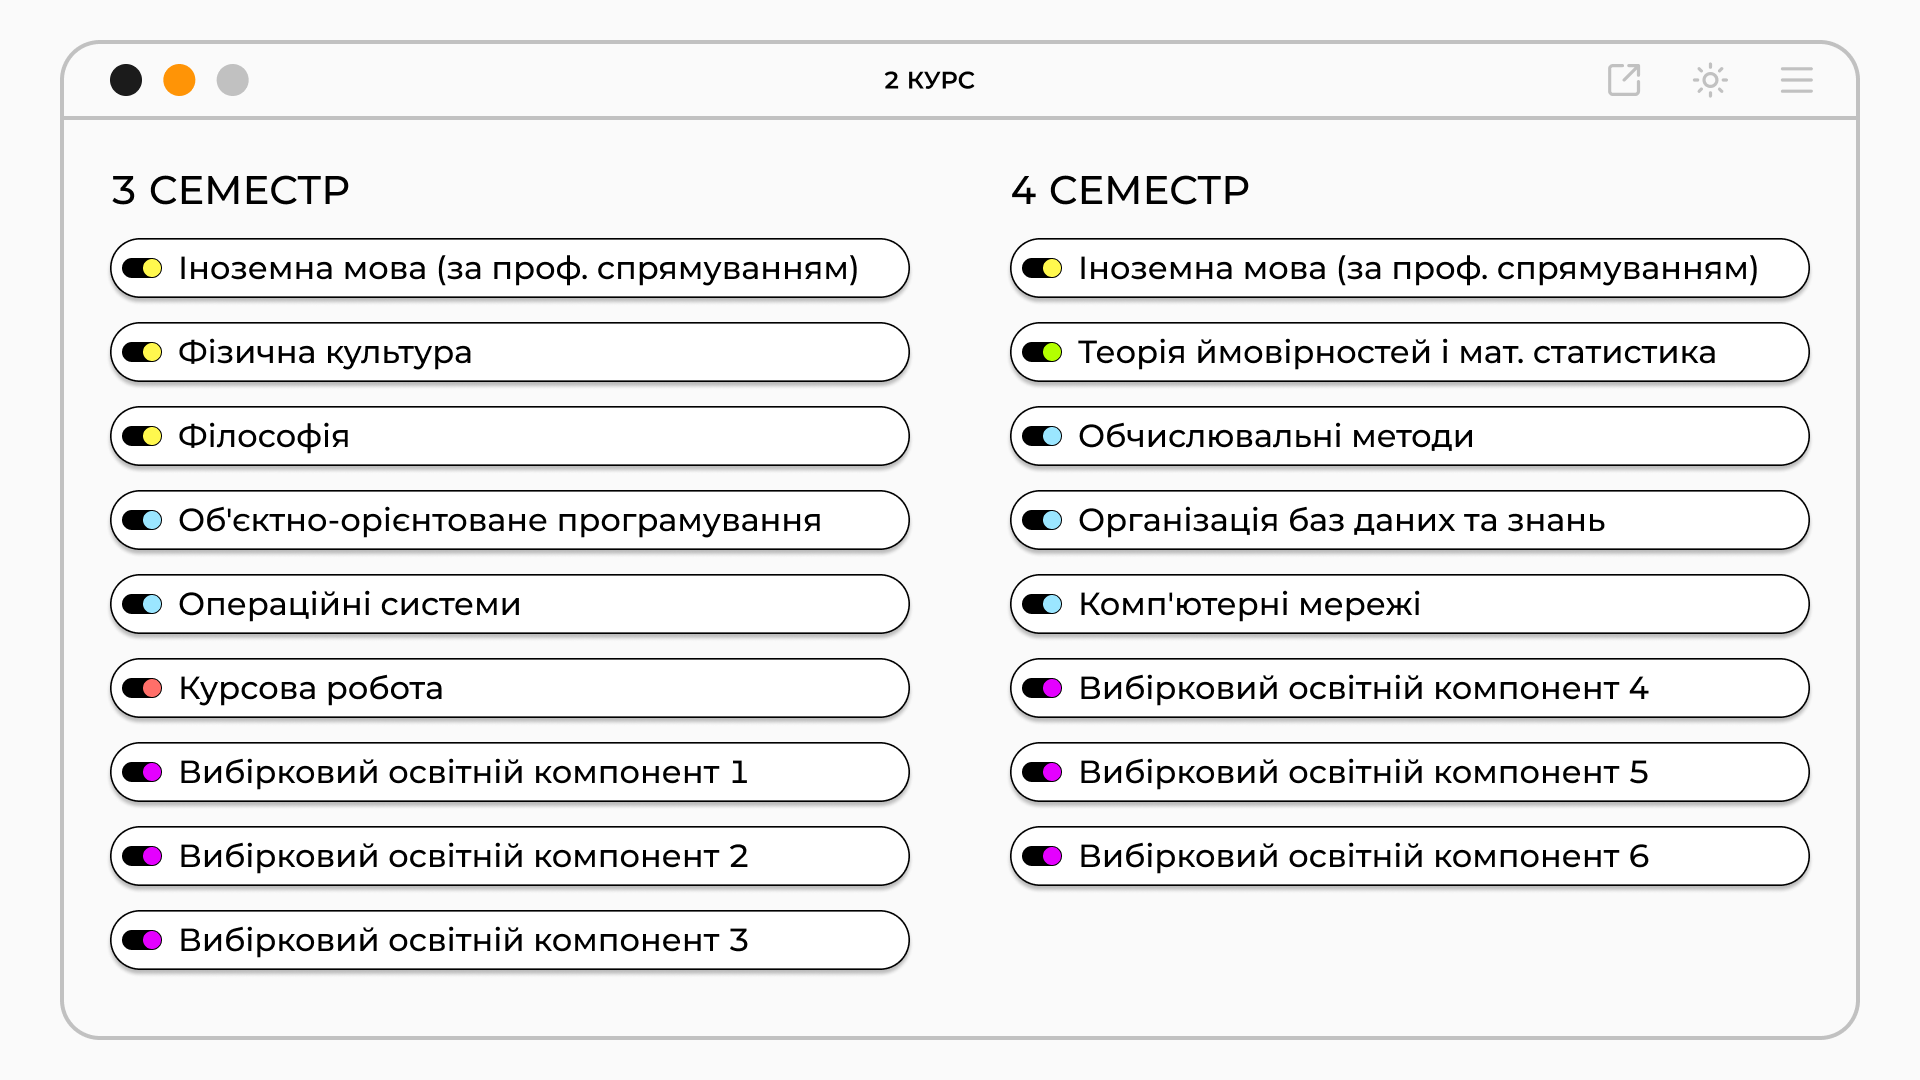Click the black window dot

pos(126,80)
